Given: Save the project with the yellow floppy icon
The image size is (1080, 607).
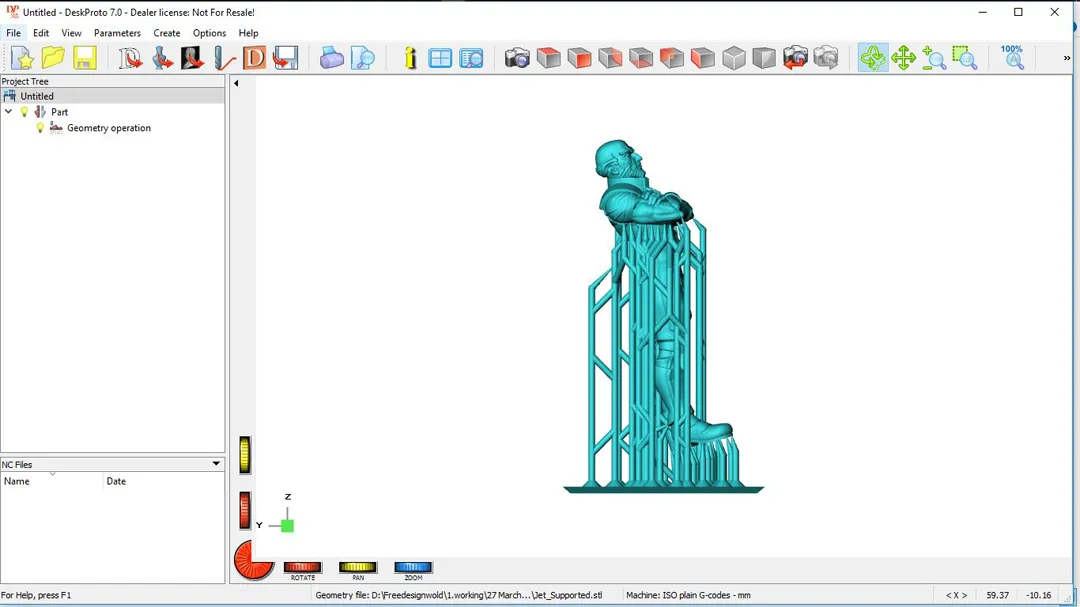Looking at the screenshot, I should coord(85,58).
